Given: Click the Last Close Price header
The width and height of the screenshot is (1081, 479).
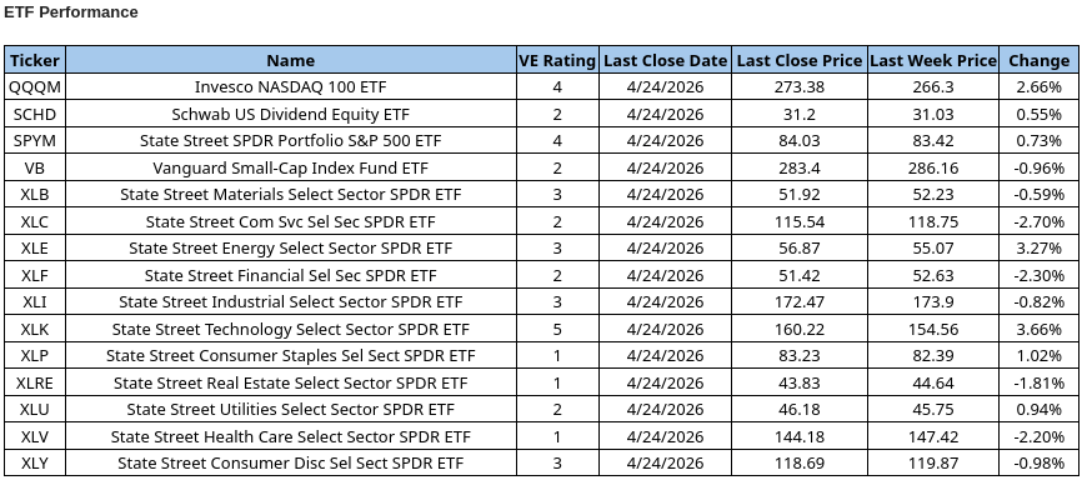Looking at the screenshot, I should point(800,61).
